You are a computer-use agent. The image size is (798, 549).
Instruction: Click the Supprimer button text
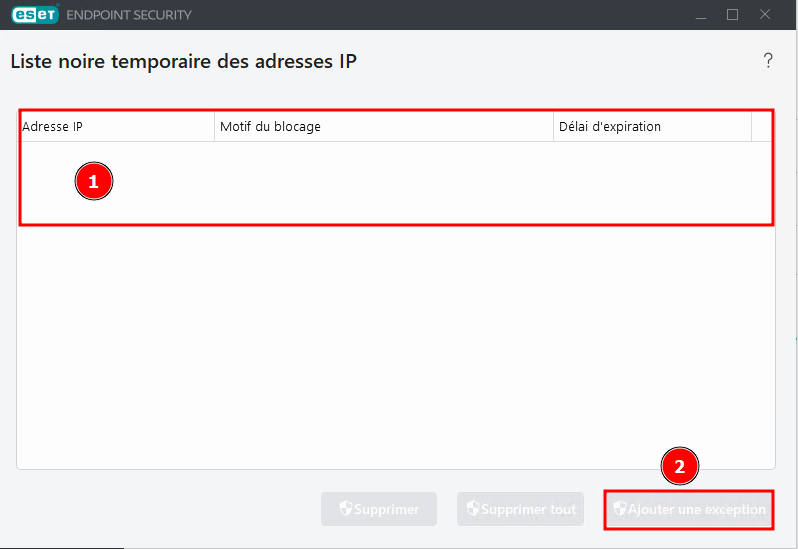[x=386, y=509]
